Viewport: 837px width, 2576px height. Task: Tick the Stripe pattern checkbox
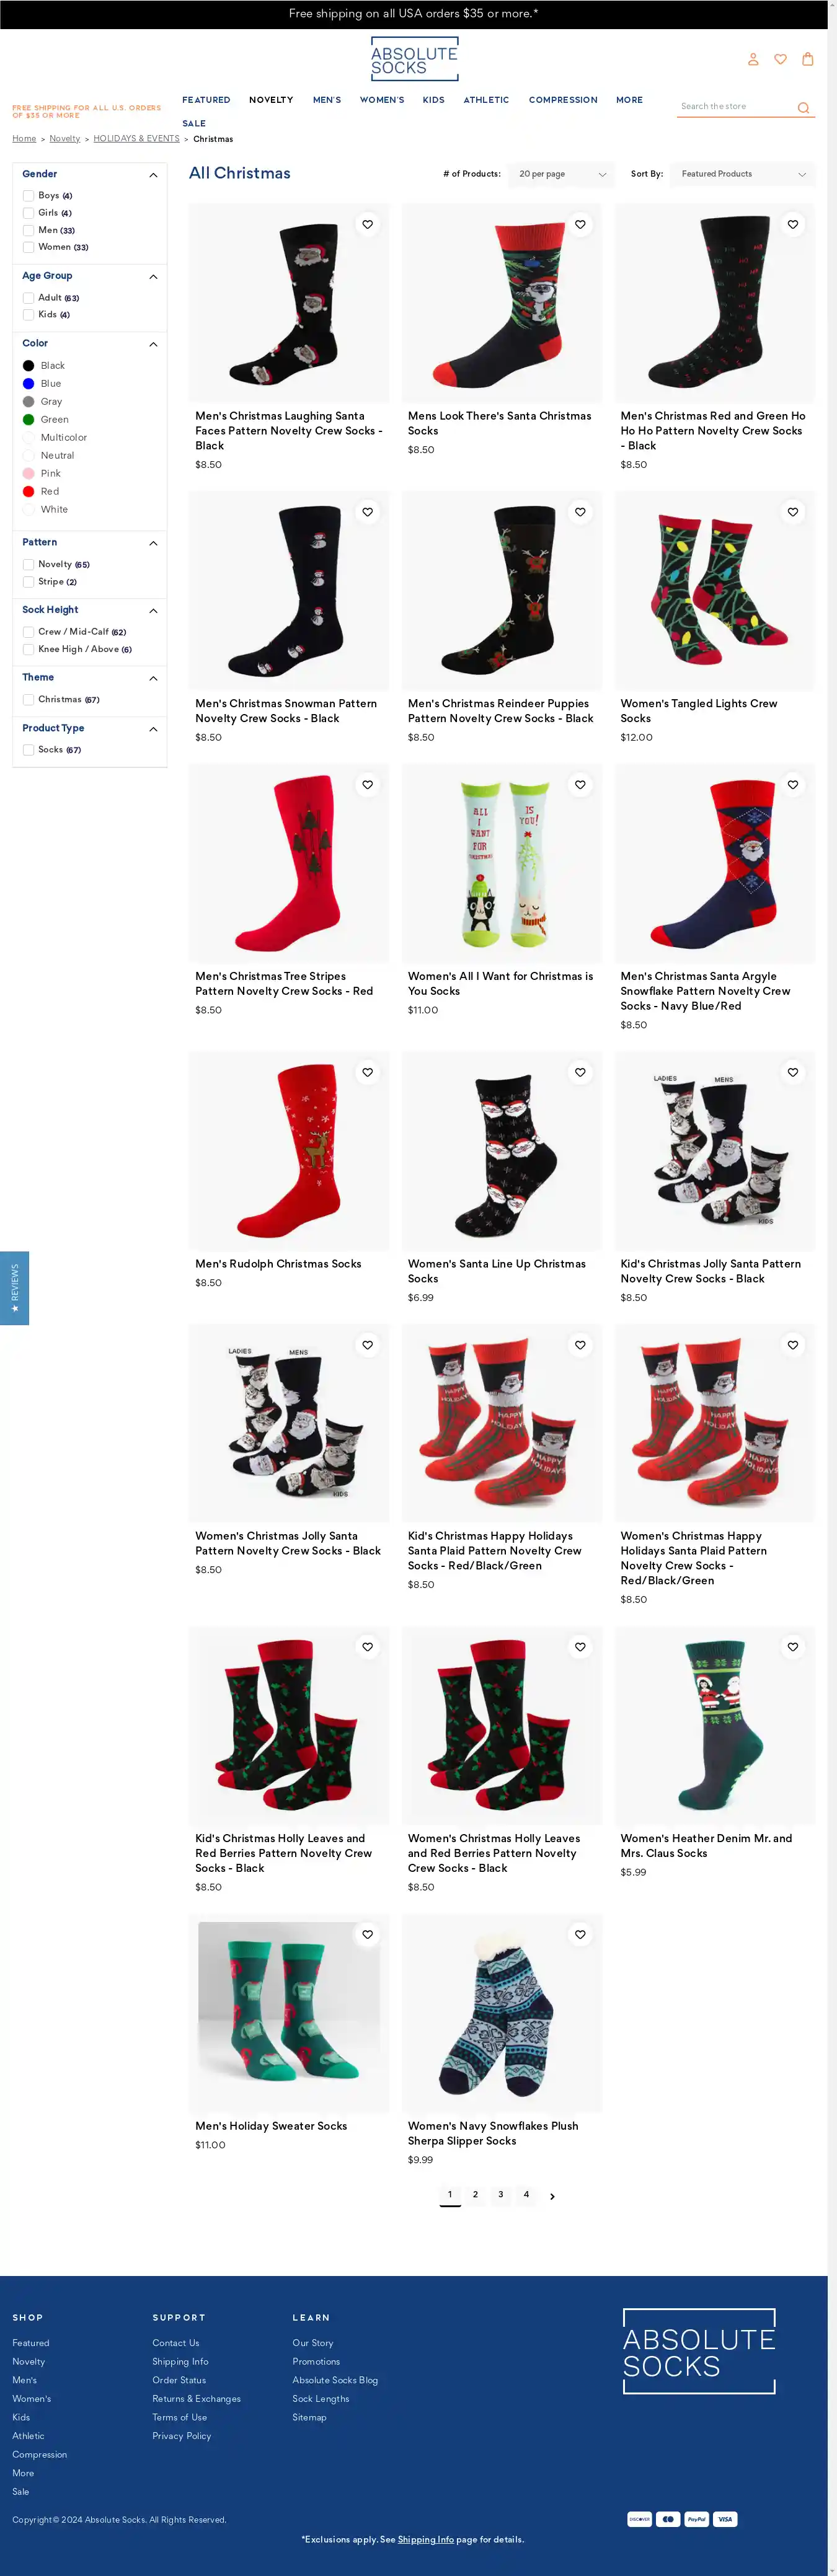(29, 582)
